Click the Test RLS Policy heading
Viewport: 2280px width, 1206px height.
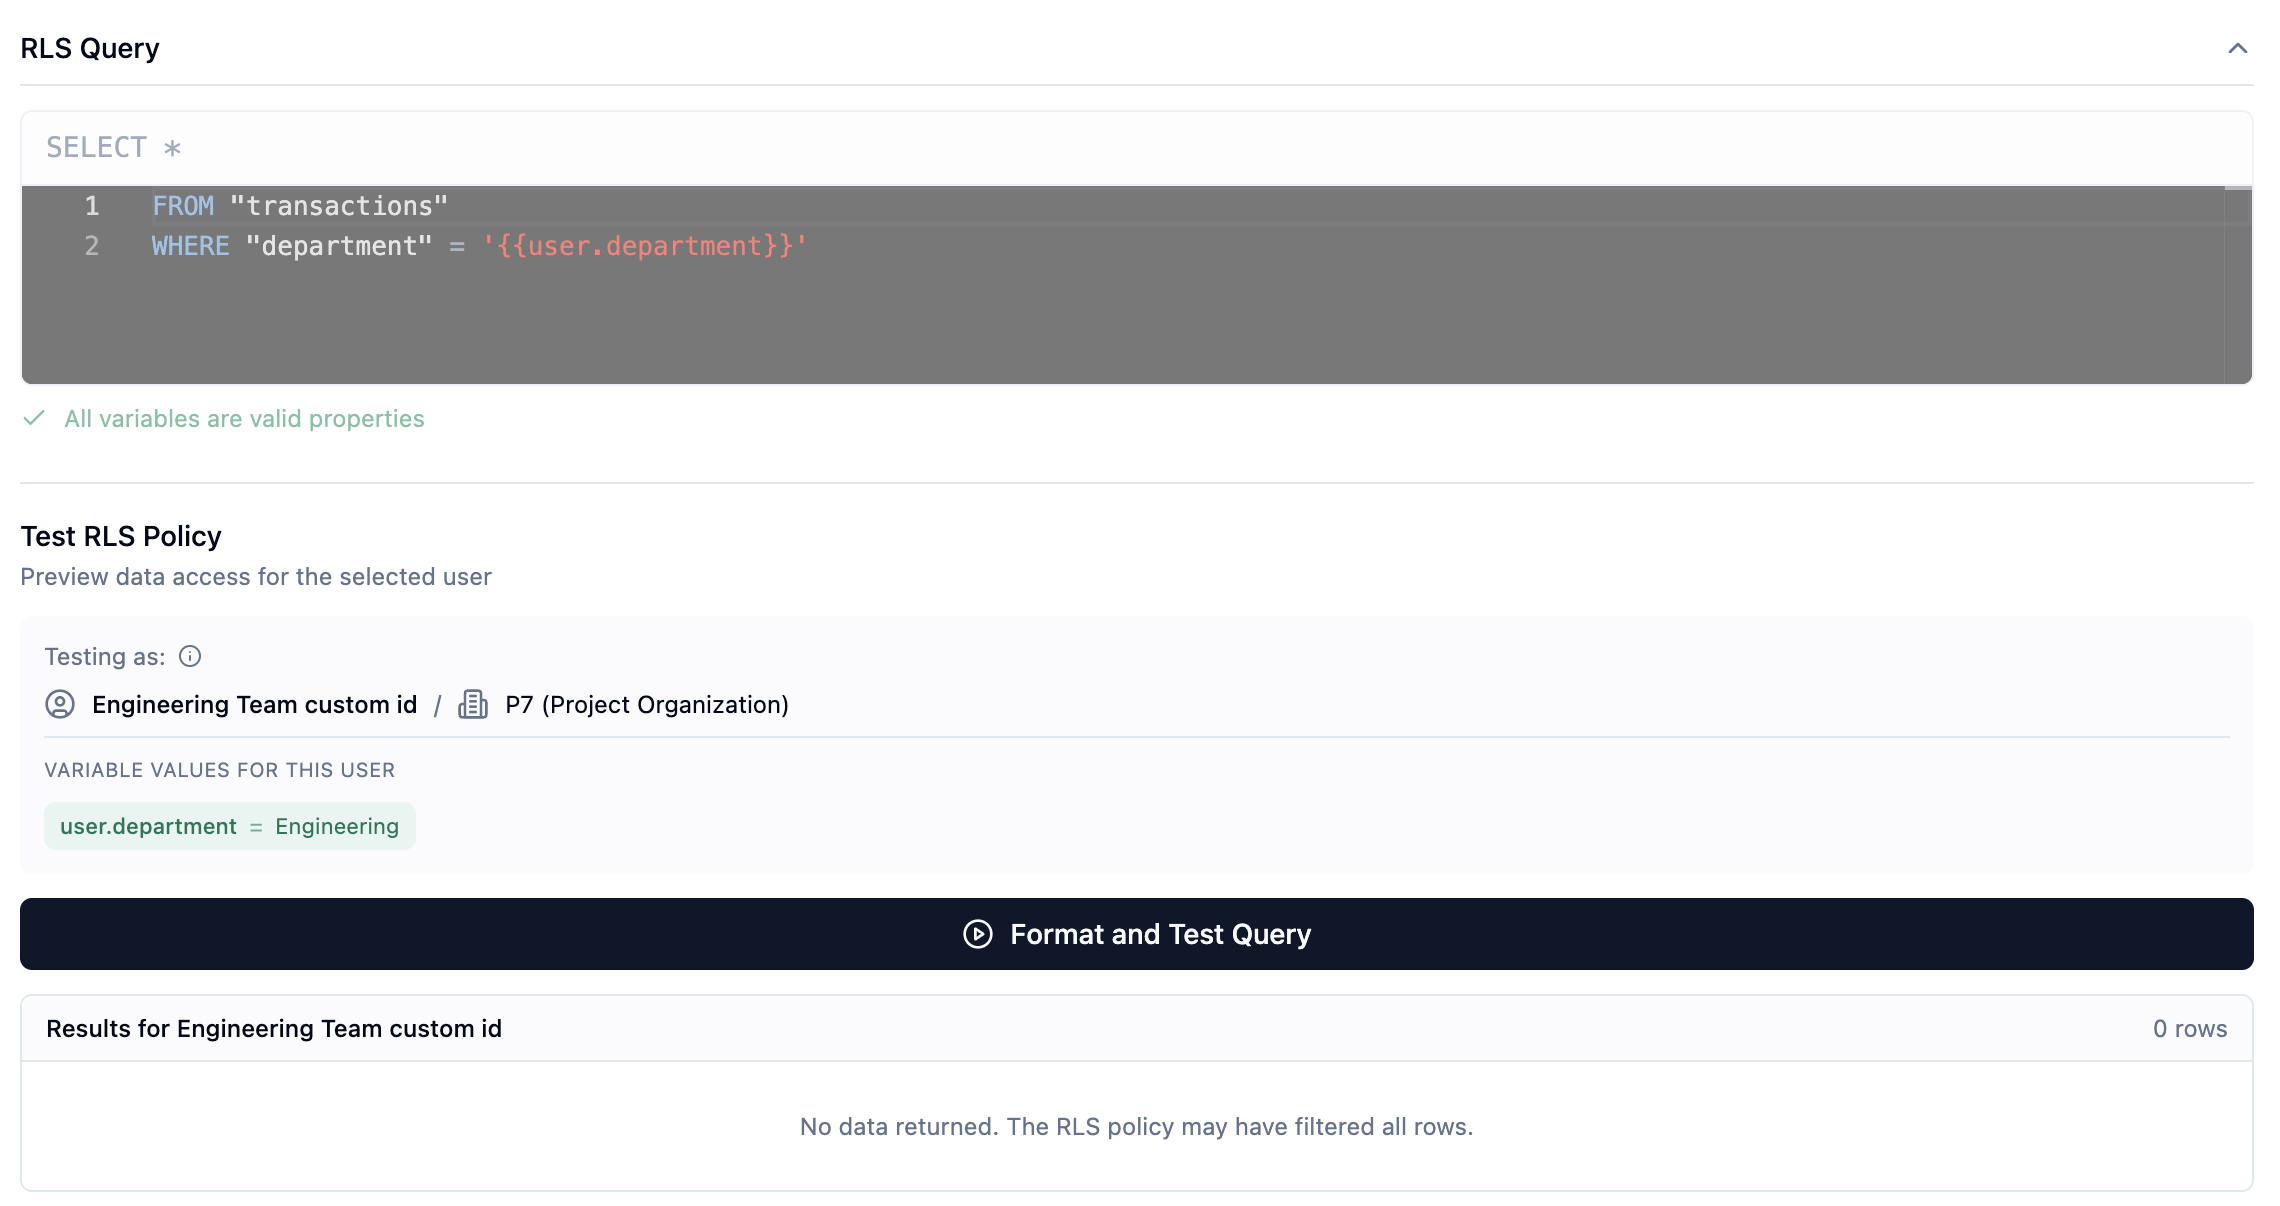pyautogui.click(x=121, y=535)
